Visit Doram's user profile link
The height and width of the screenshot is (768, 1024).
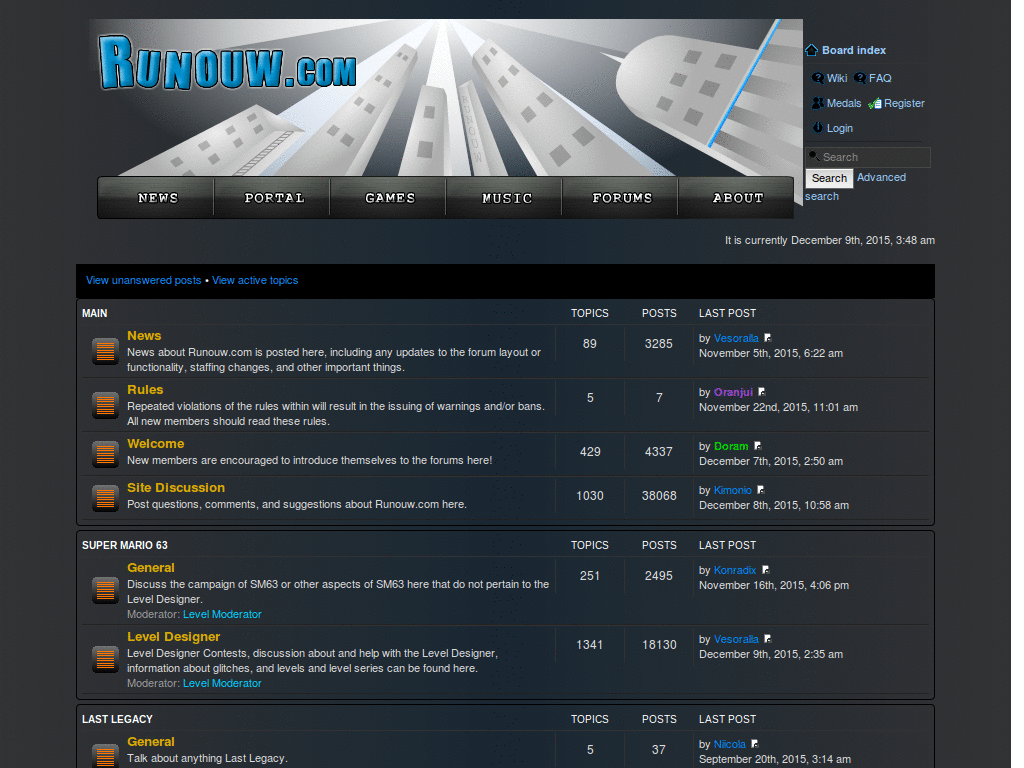[731, 447]
